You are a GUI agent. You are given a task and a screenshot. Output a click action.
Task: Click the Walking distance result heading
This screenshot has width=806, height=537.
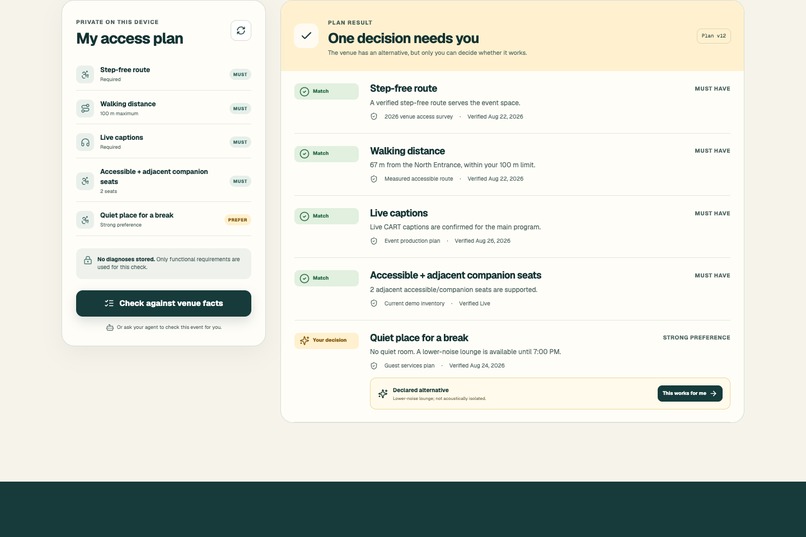(x=408, y=151)
